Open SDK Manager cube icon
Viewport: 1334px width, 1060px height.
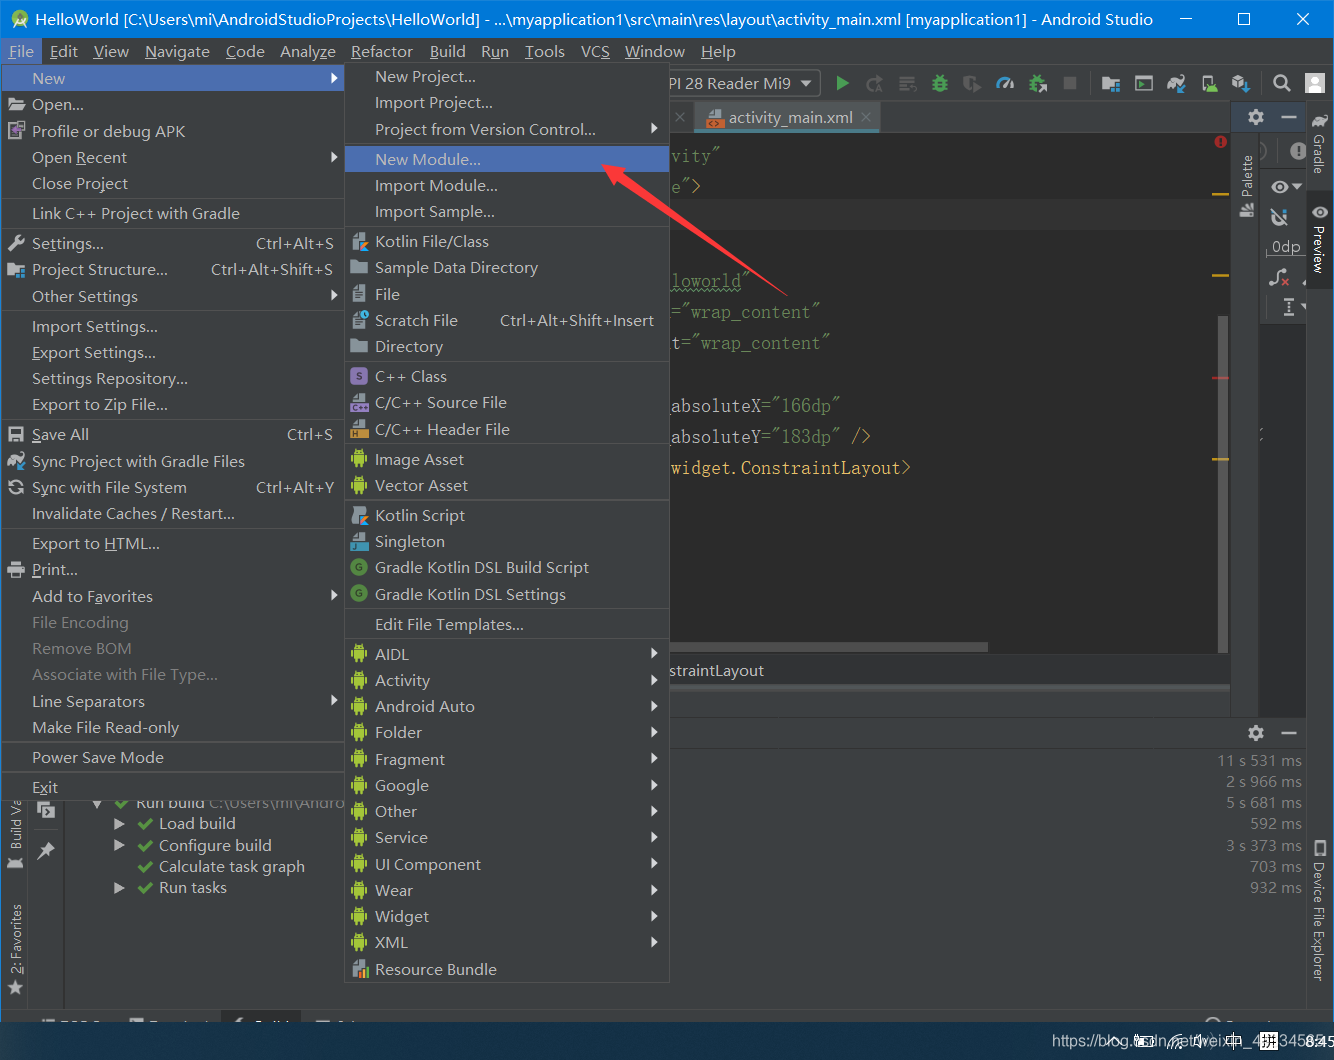tap(1241, 83)
